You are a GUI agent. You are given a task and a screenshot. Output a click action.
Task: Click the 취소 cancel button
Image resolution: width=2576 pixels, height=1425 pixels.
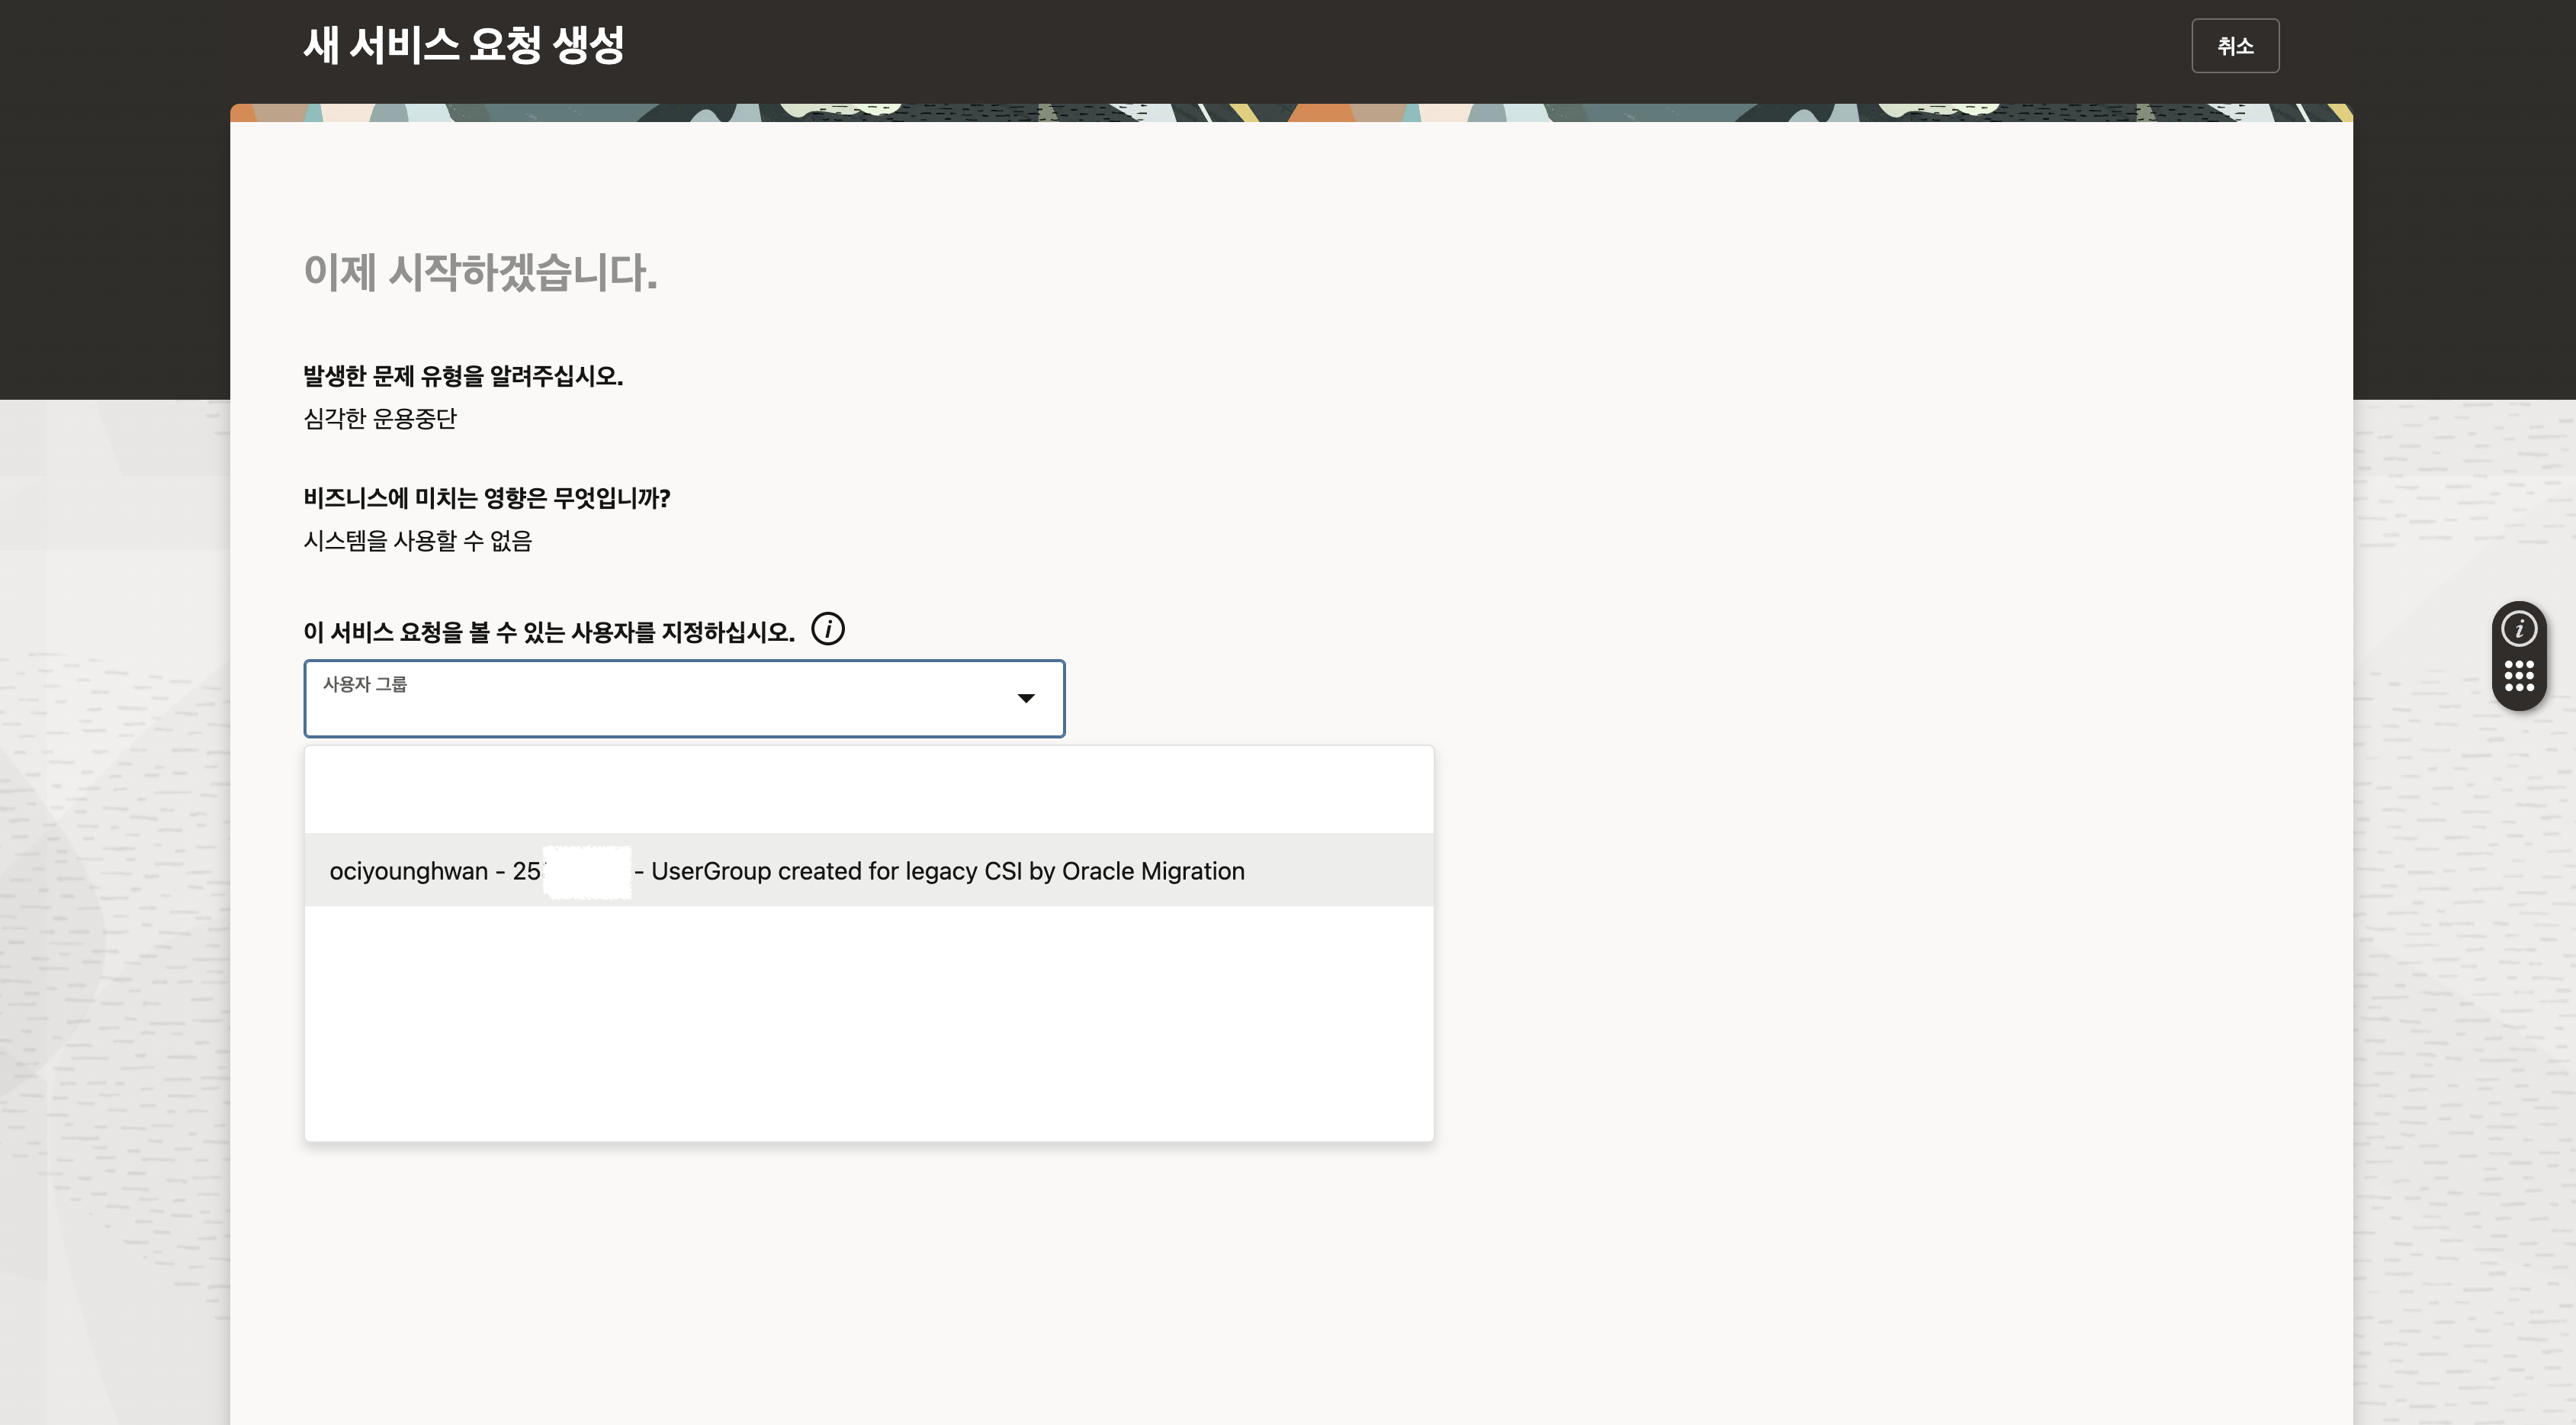pos(2234,46)
